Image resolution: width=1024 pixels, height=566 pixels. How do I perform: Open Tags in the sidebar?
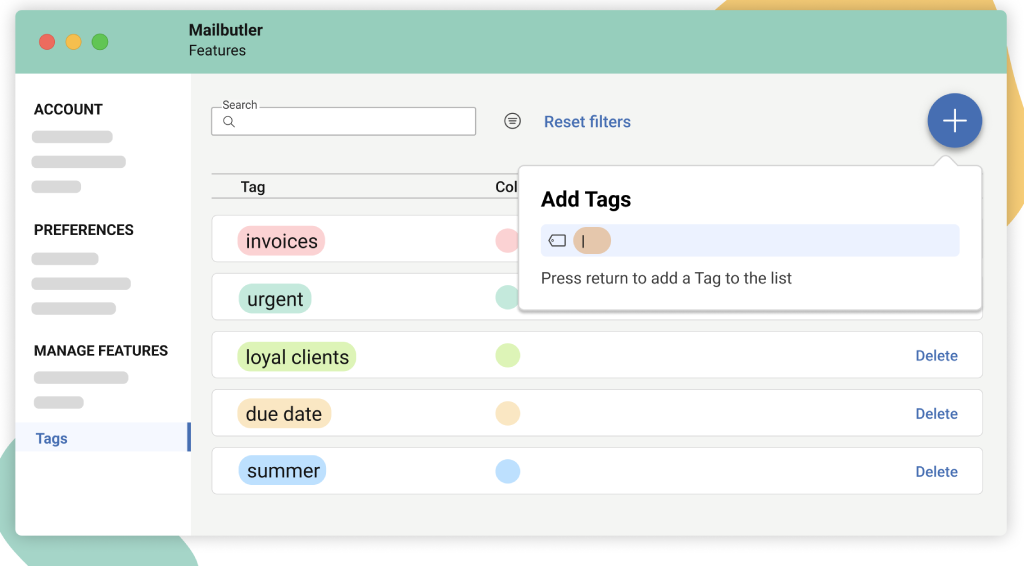pos(103,437)
